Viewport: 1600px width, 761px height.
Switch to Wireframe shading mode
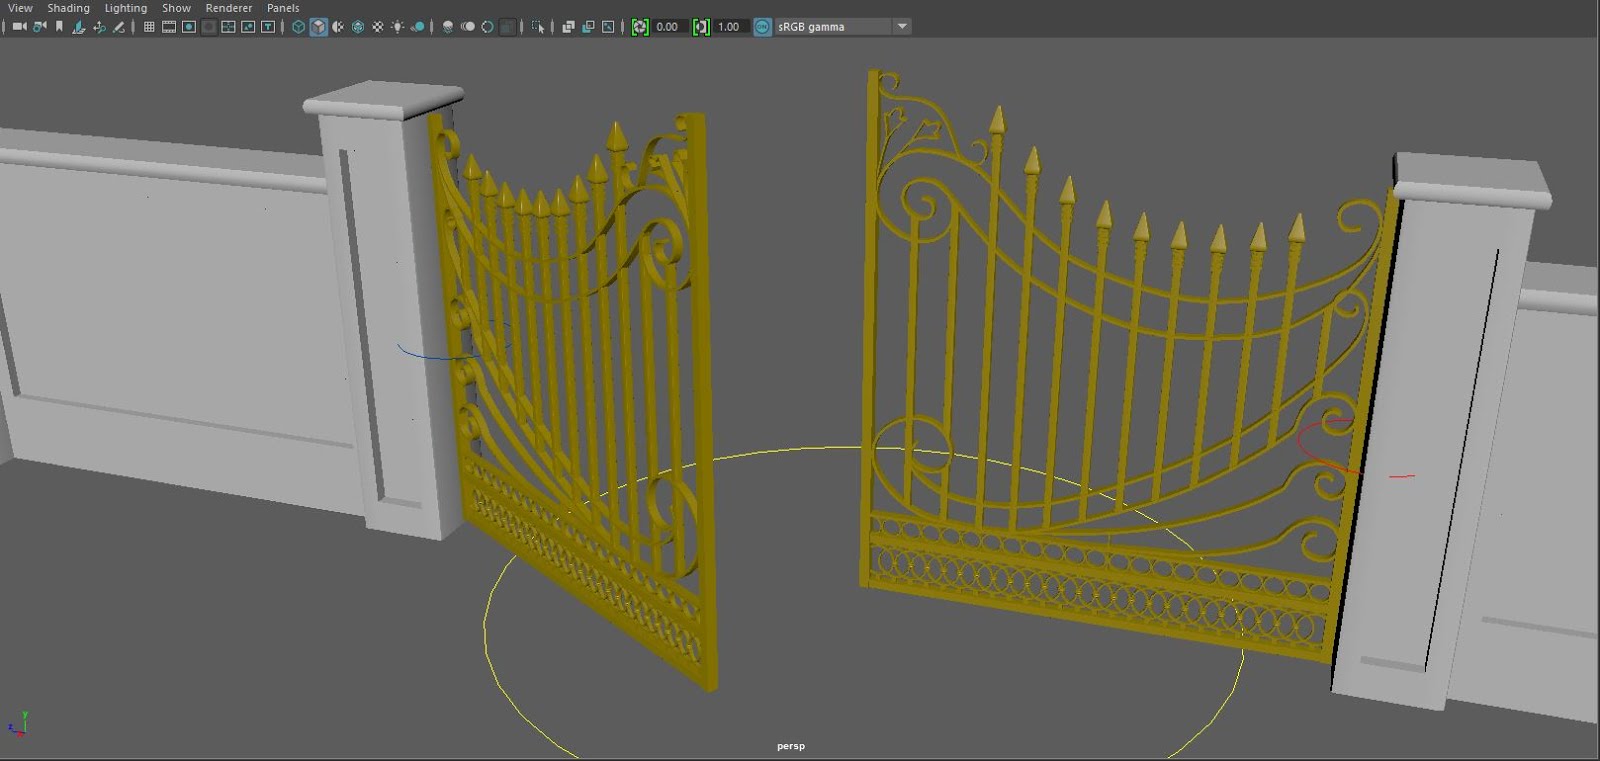tap(298, 27)
